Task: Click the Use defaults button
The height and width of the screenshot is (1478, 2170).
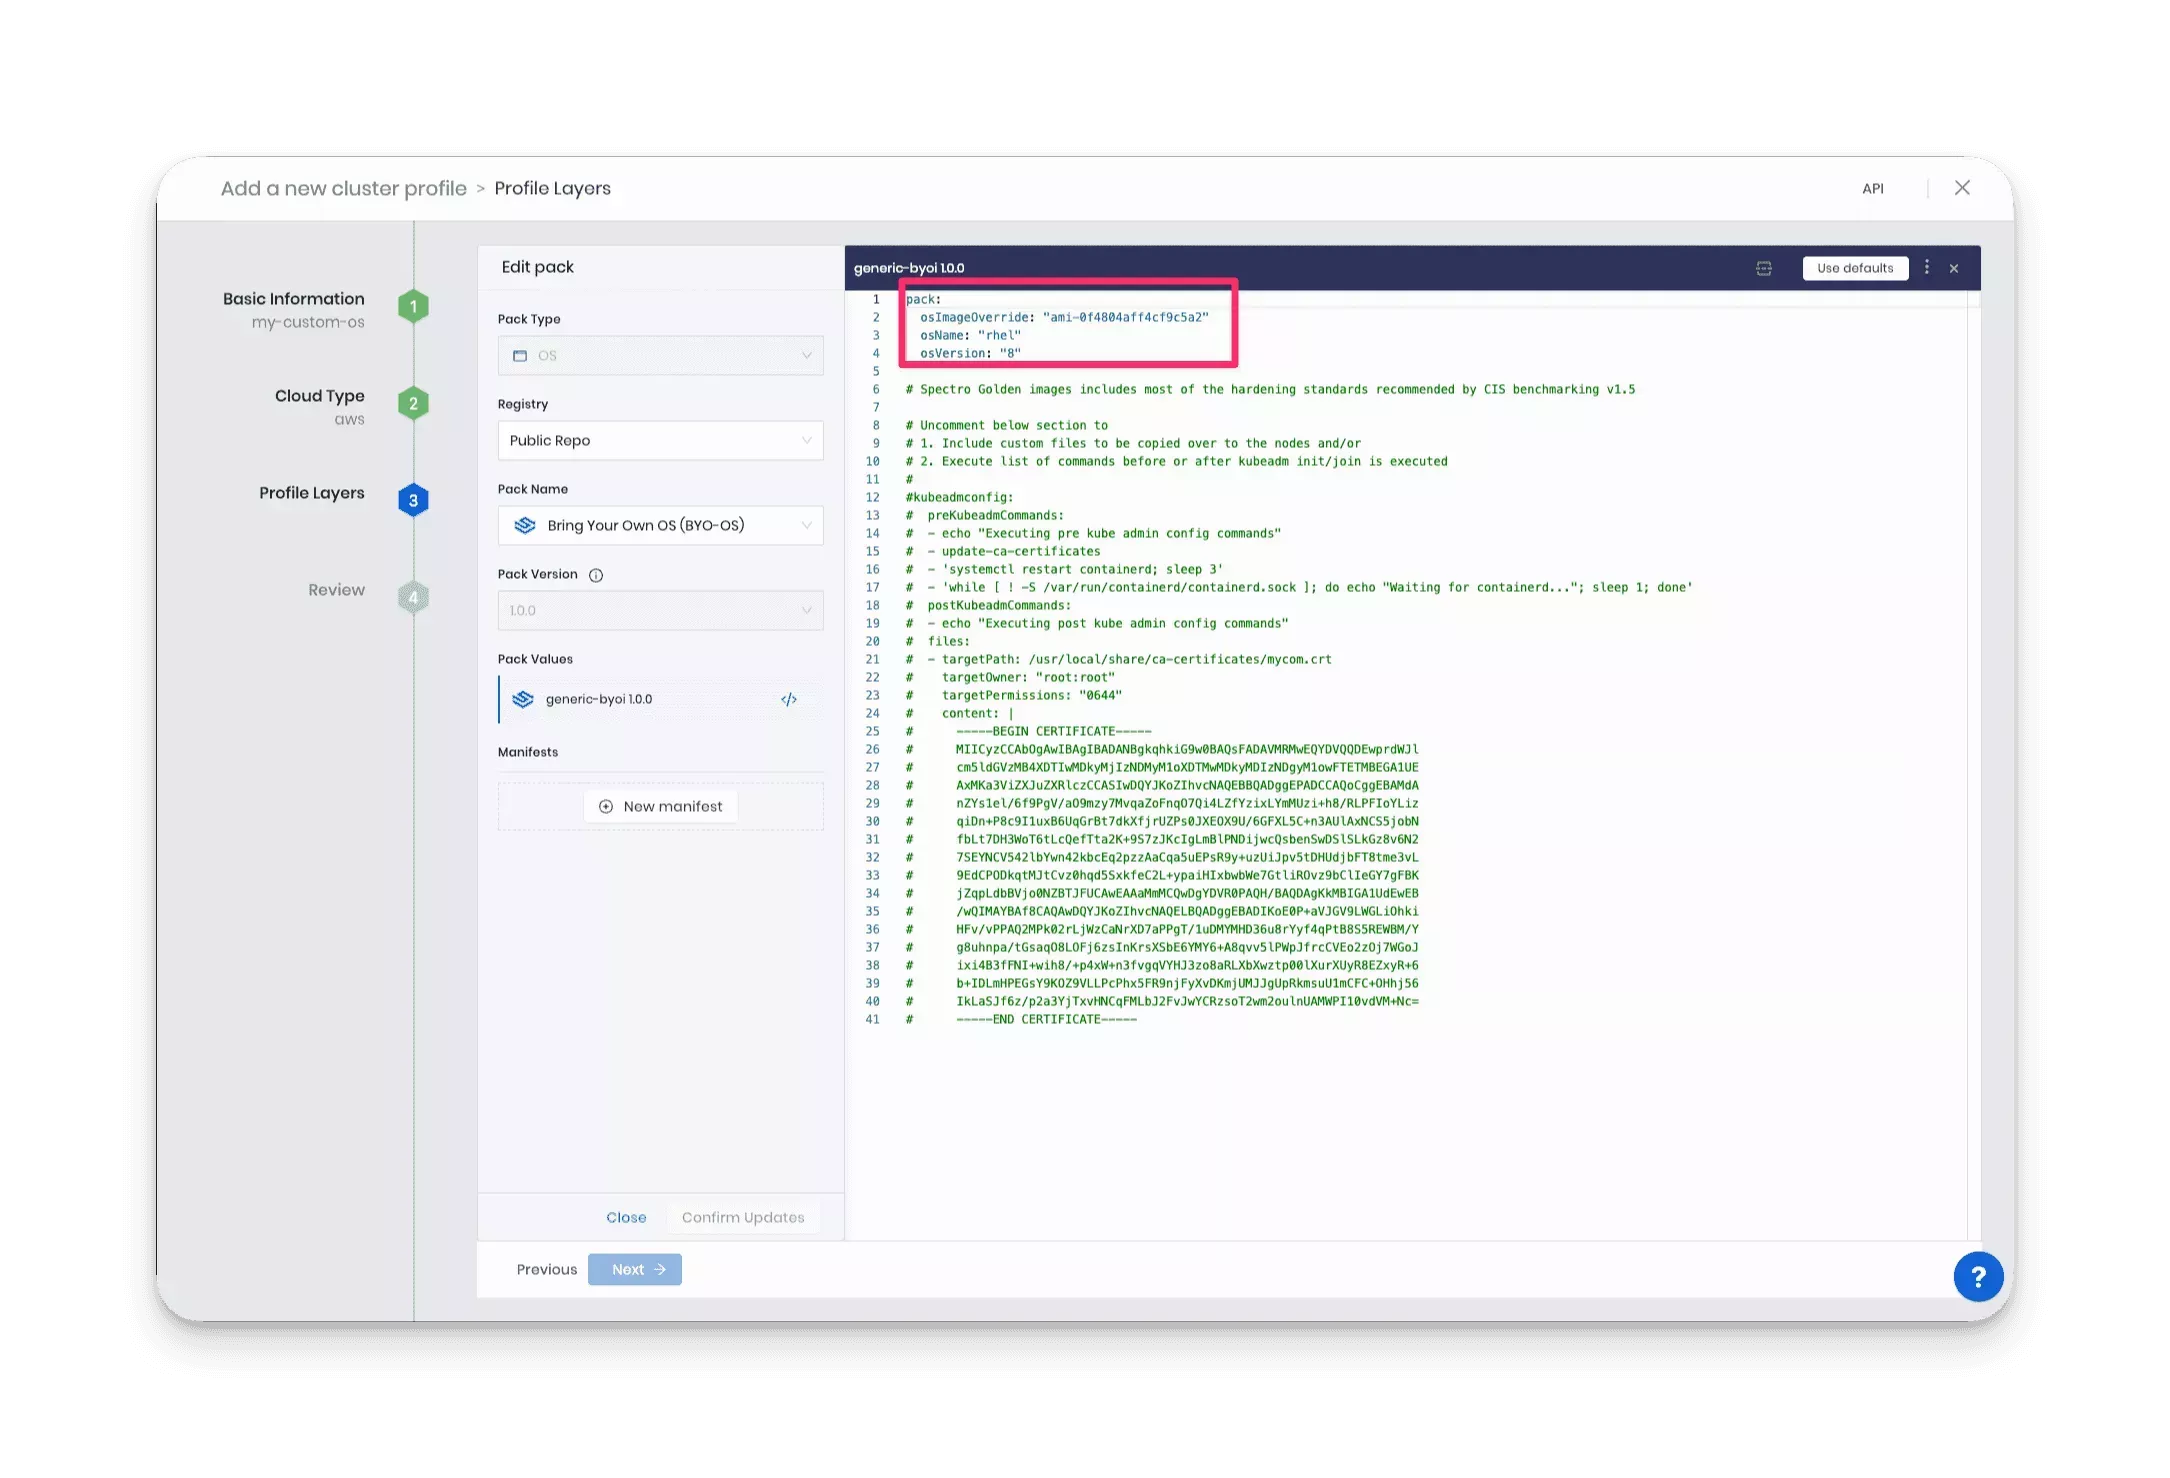Action: point(1855,268)
